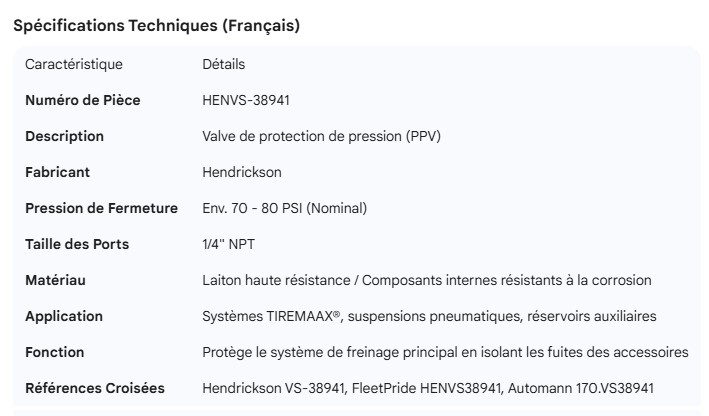Select the Fonction row label
Viewport: 709px width, 416px height.
click(x=54, y=352)
